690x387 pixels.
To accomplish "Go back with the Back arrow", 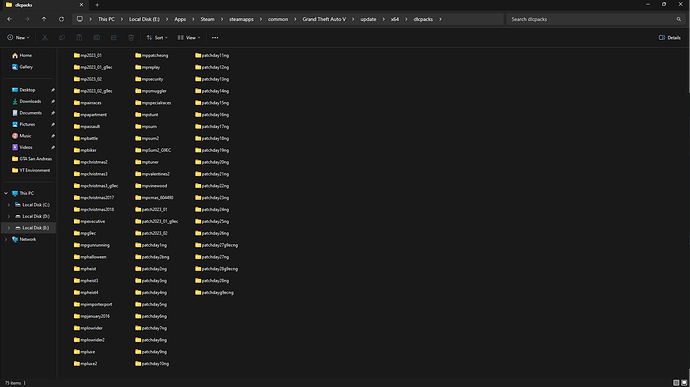I will 10,19.
